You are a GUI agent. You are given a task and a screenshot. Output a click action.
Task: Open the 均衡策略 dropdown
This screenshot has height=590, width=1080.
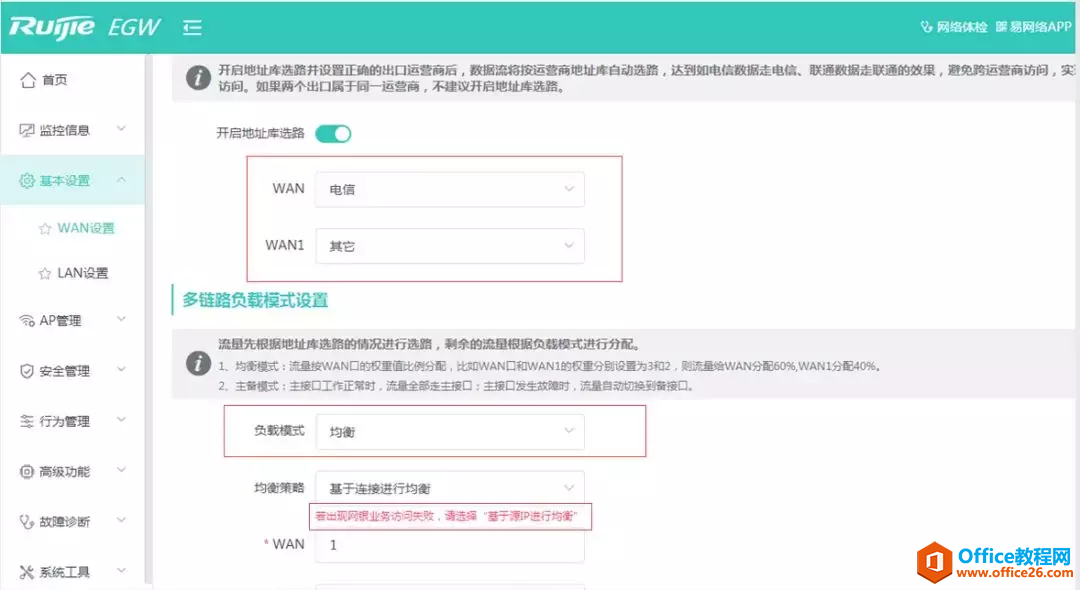[450, 488]
